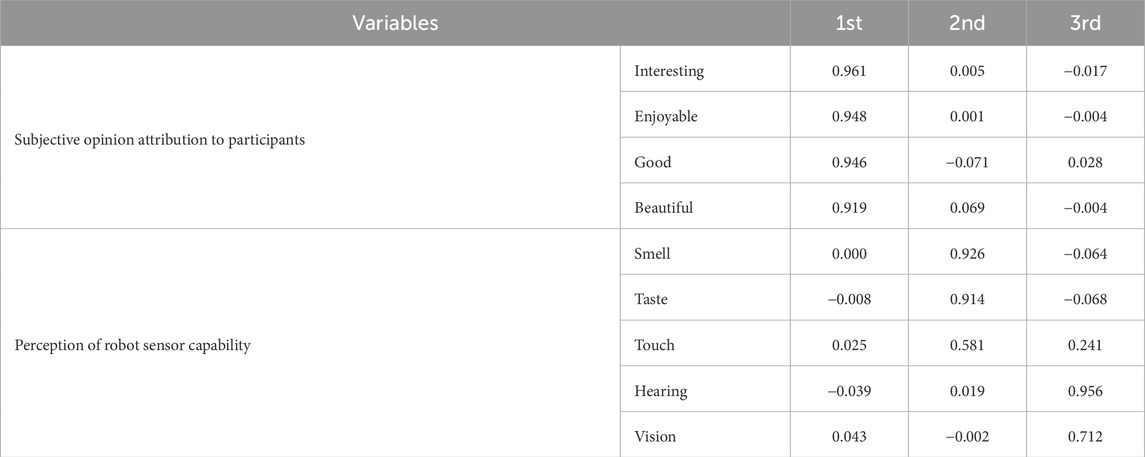Click the Variables column header
Image resolution: width=1145 pixels, height=457 pixels.
point(395,23)
